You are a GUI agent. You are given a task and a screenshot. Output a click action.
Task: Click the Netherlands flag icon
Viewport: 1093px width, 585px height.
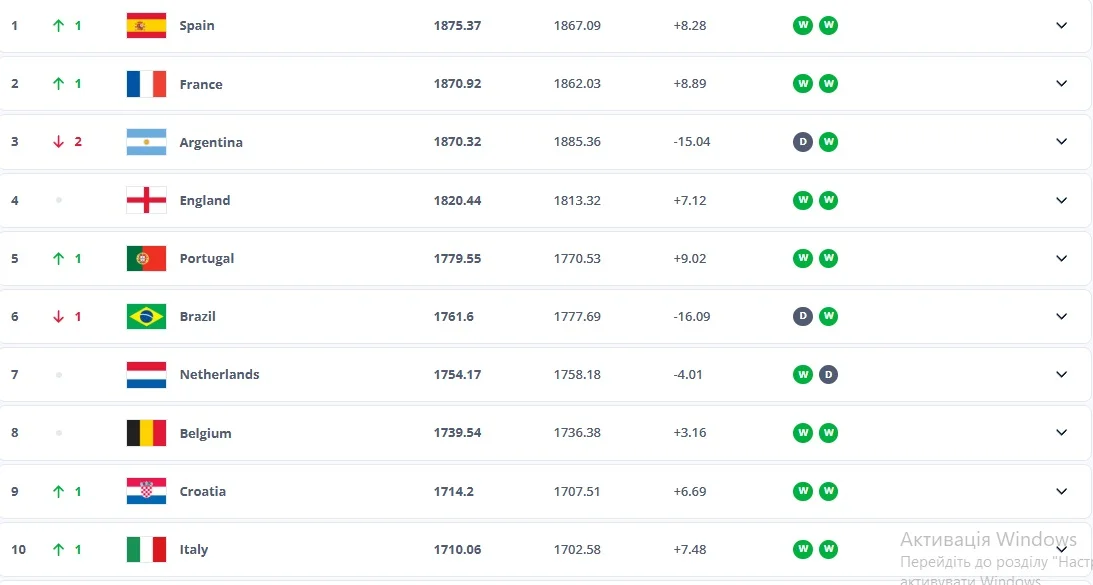point(146,374)
